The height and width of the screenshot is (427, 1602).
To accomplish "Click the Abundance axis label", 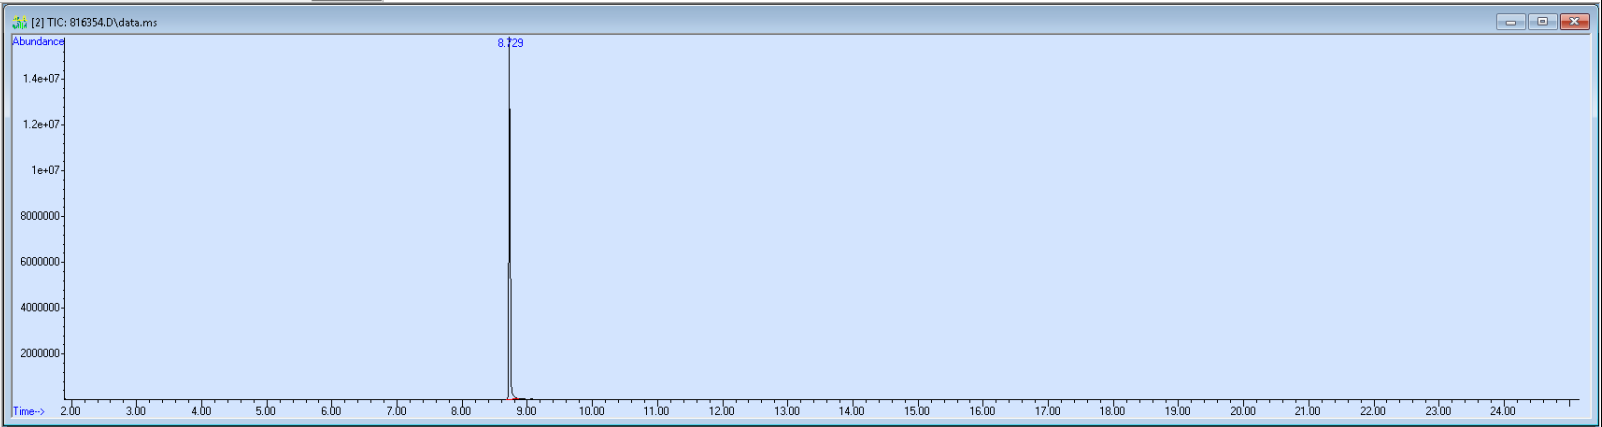I will (x=38, y=41).
